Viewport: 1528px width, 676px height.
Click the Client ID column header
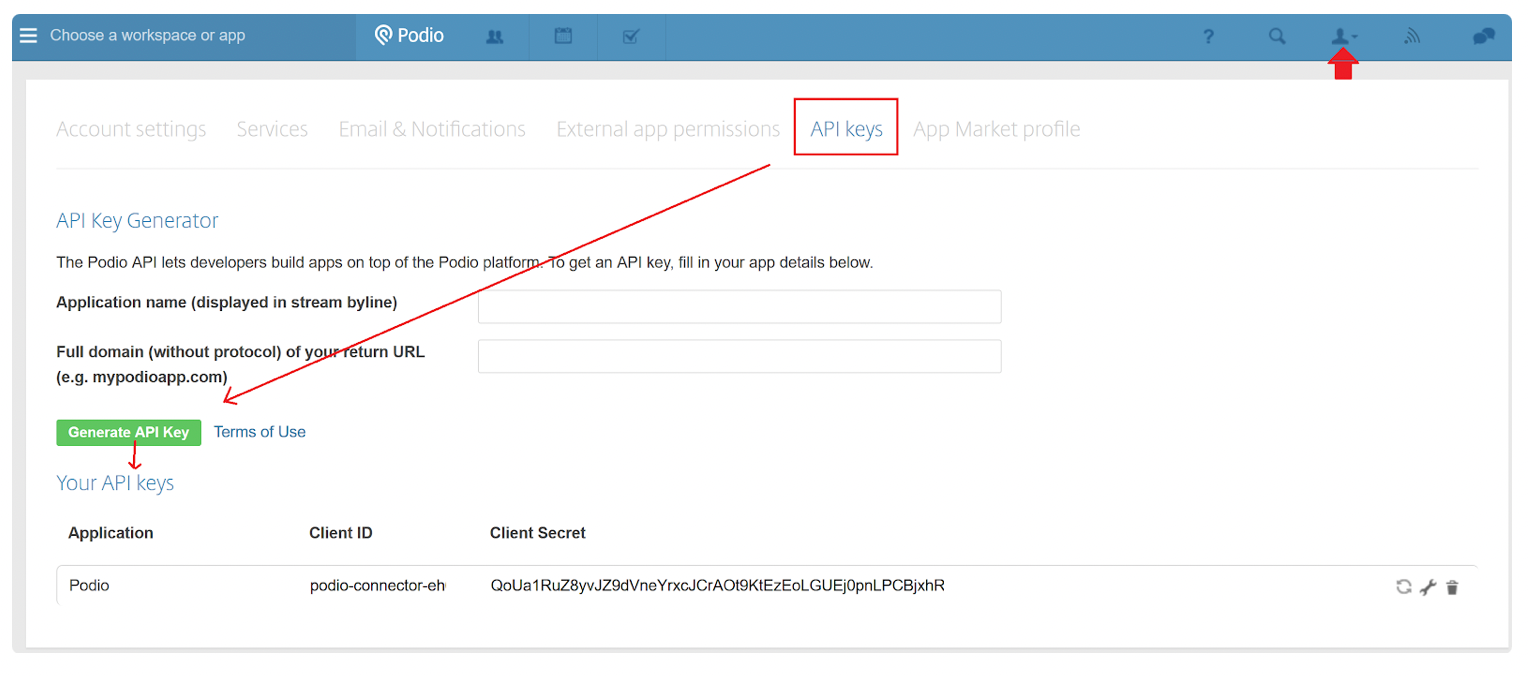tap(341, 533)
